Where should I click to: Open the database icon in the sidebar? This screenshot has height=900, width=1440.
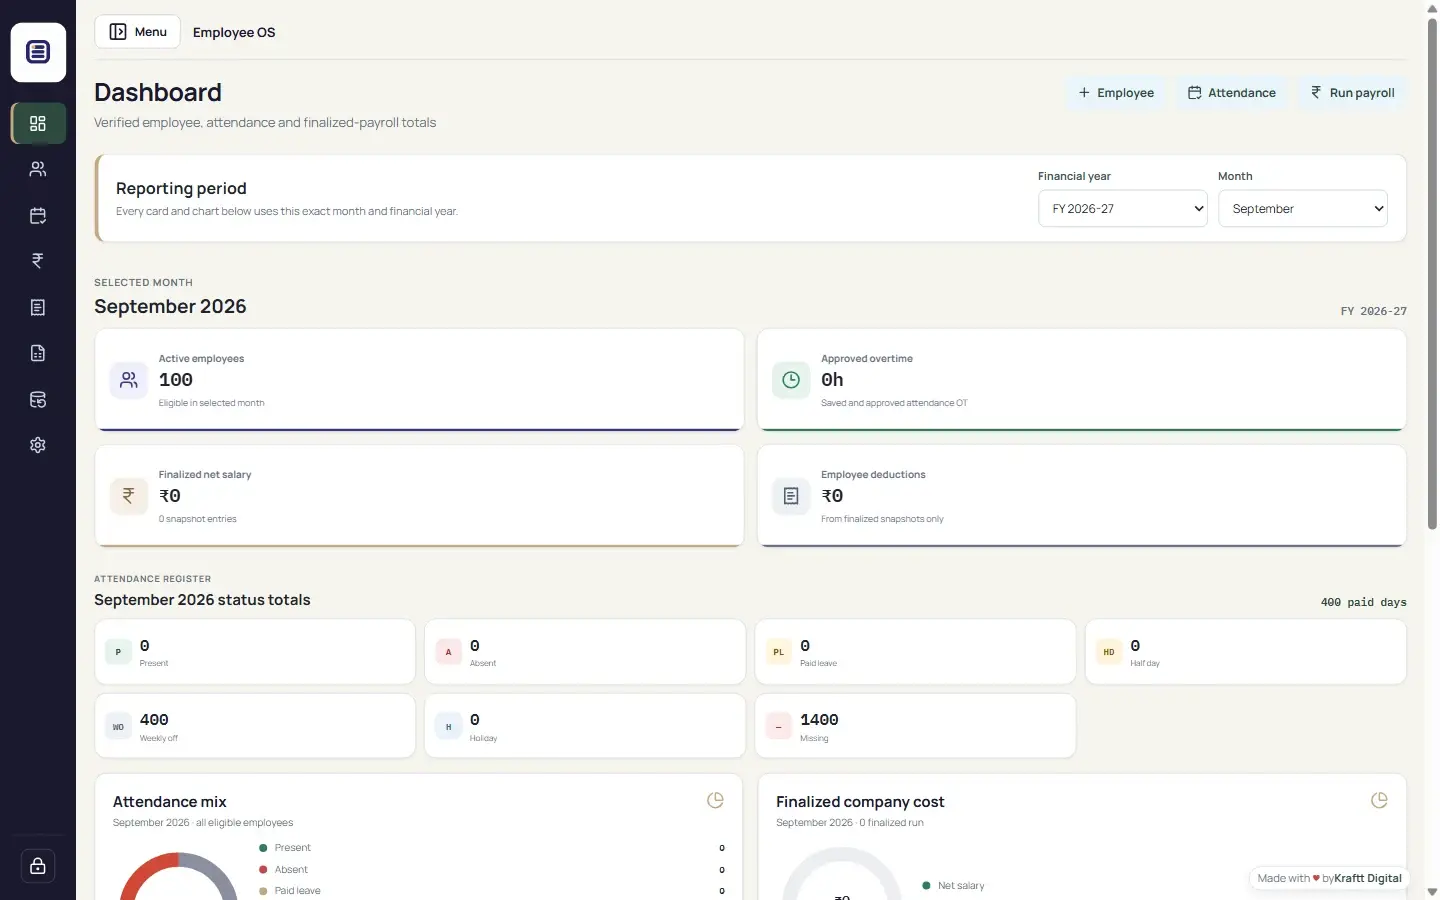tap(38, 399)
